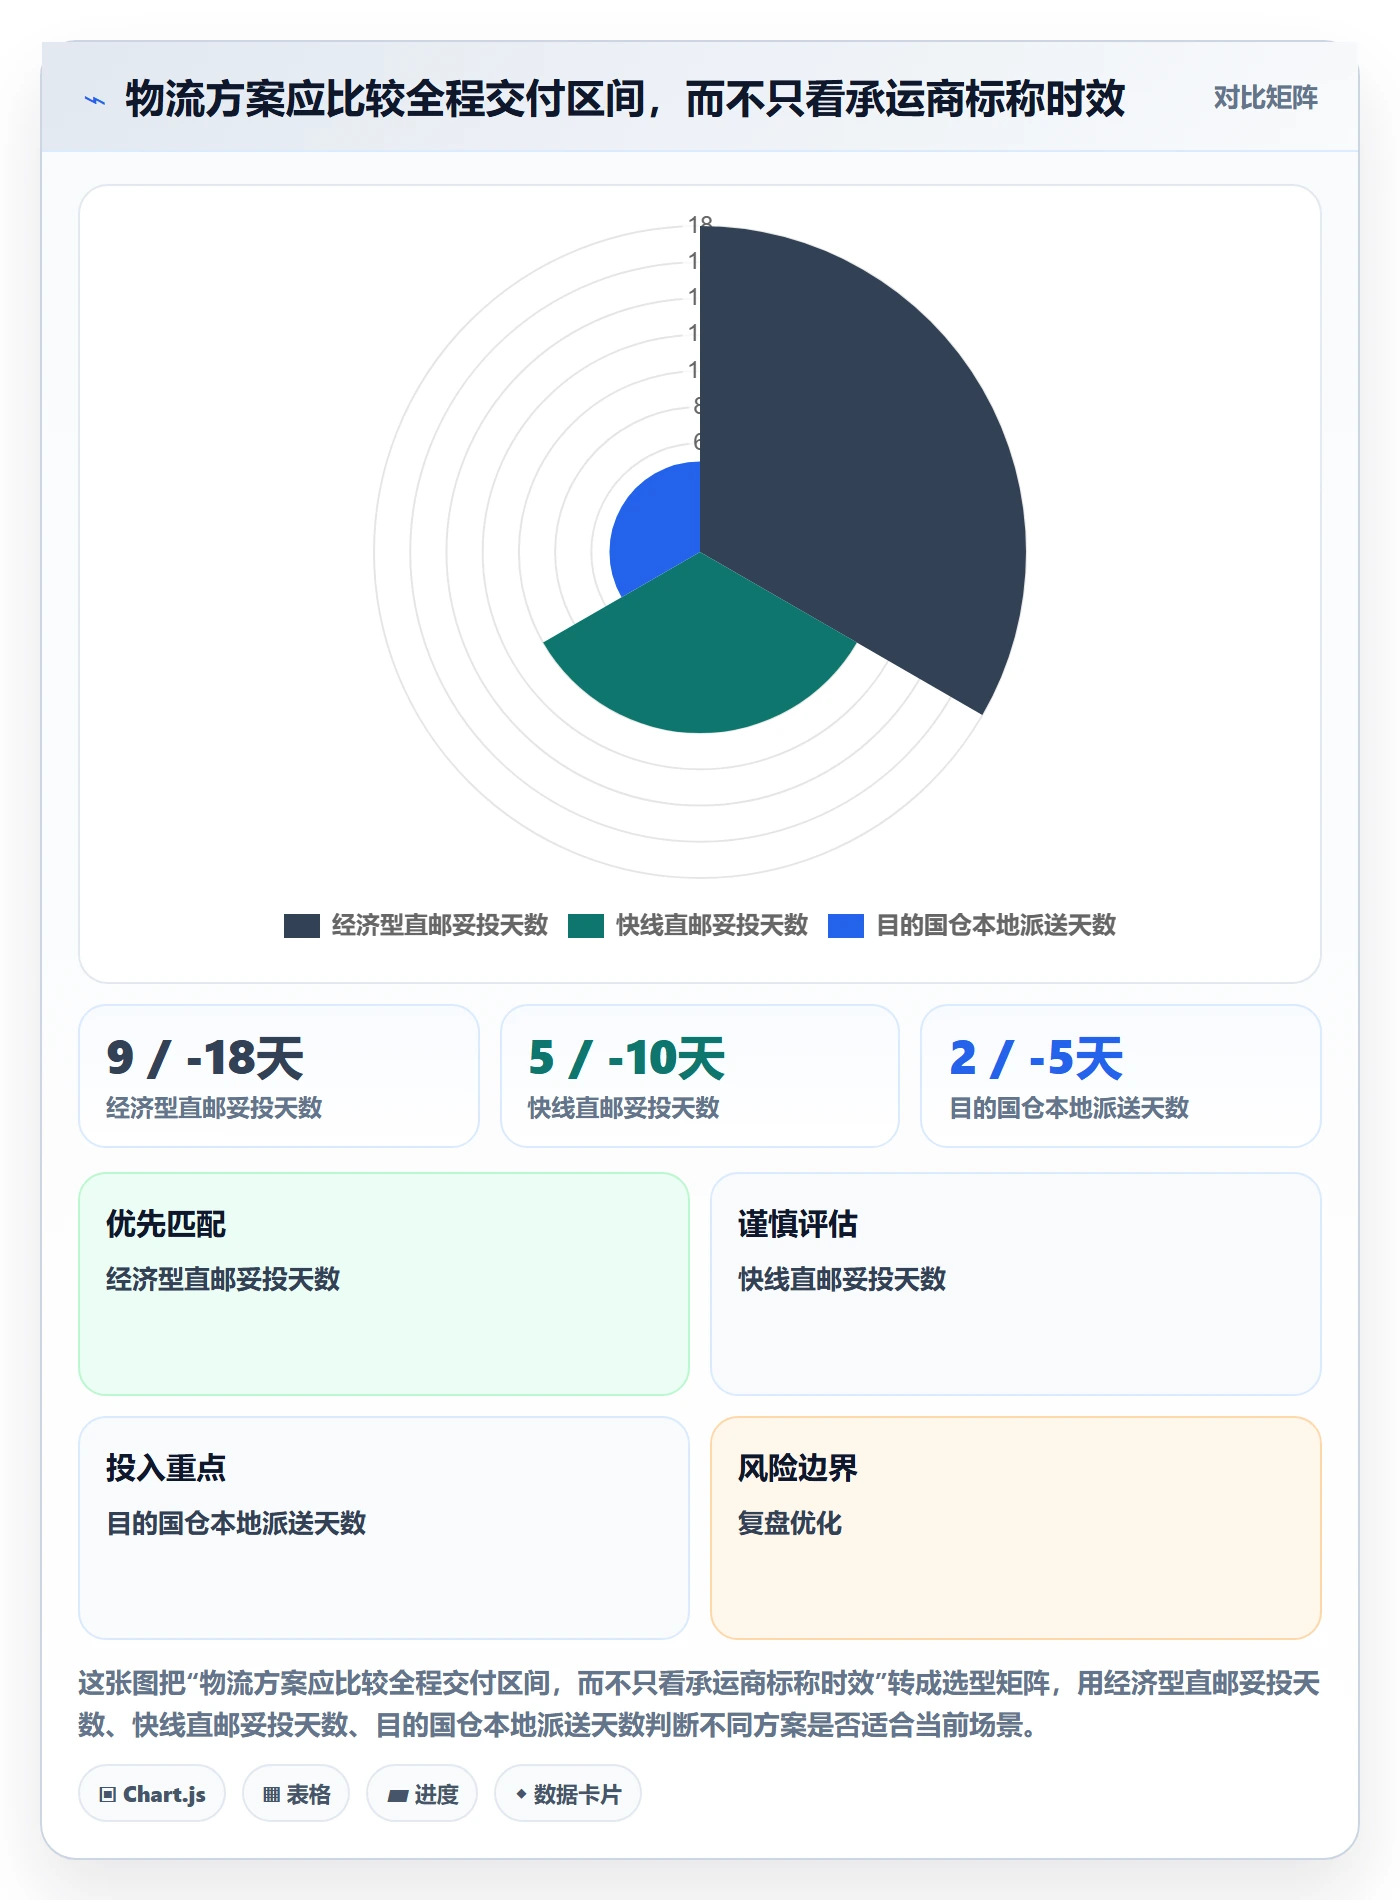This screenshot has width=1400, height=1900.
Task: Click the square icon in Chart.js chip
Action: point(108,1795)
